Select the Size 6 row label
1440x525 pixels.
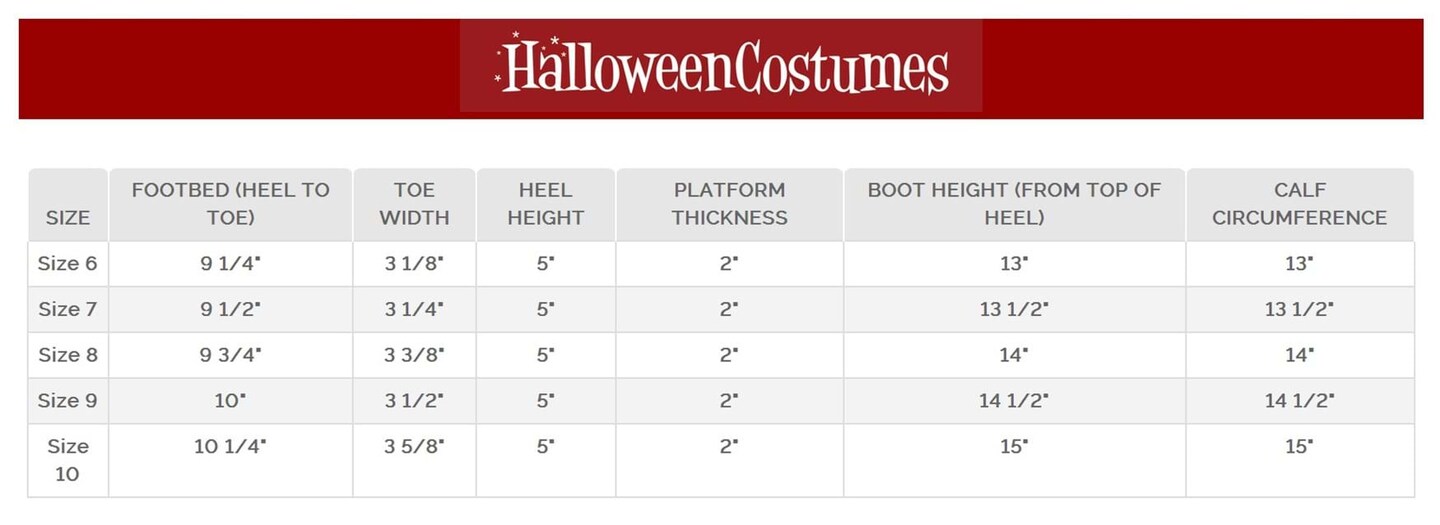click(x=68, y=264)
